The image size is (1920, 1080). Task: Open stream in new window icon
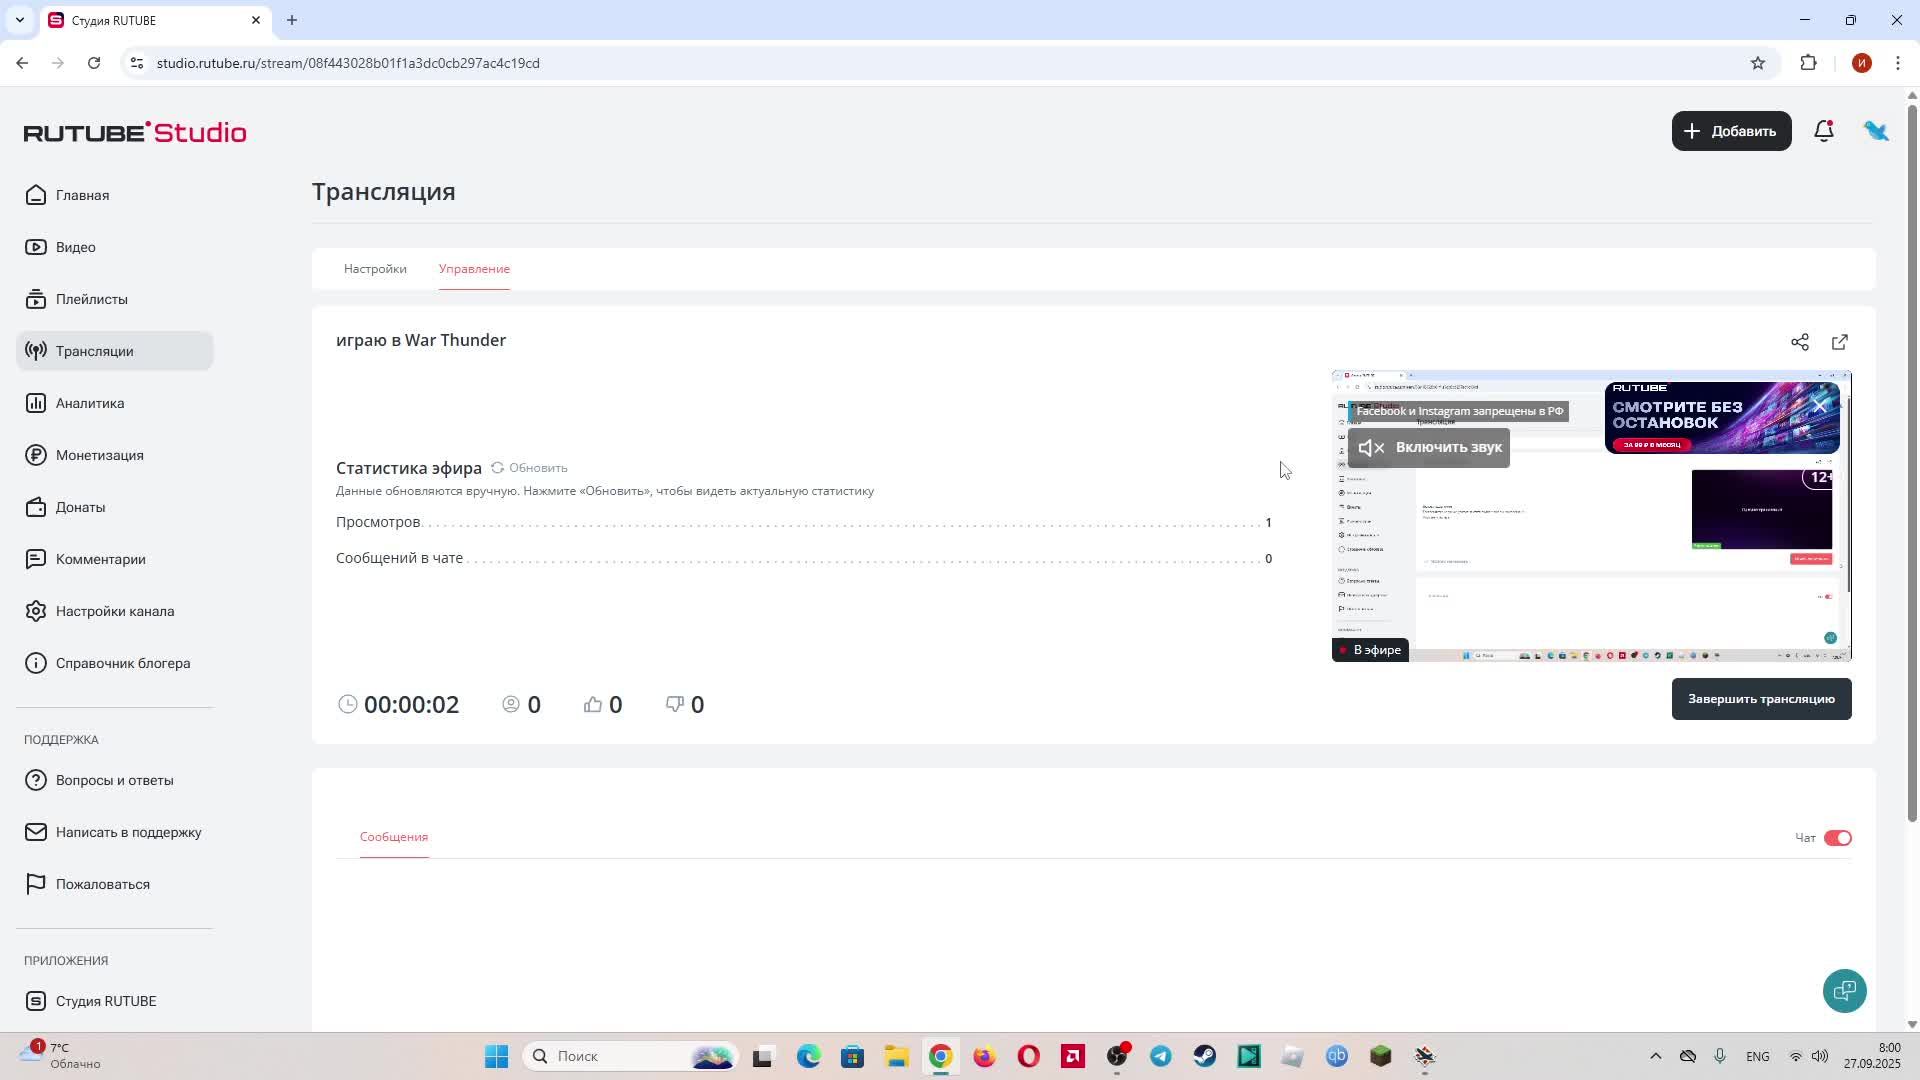click(1839, 342)
